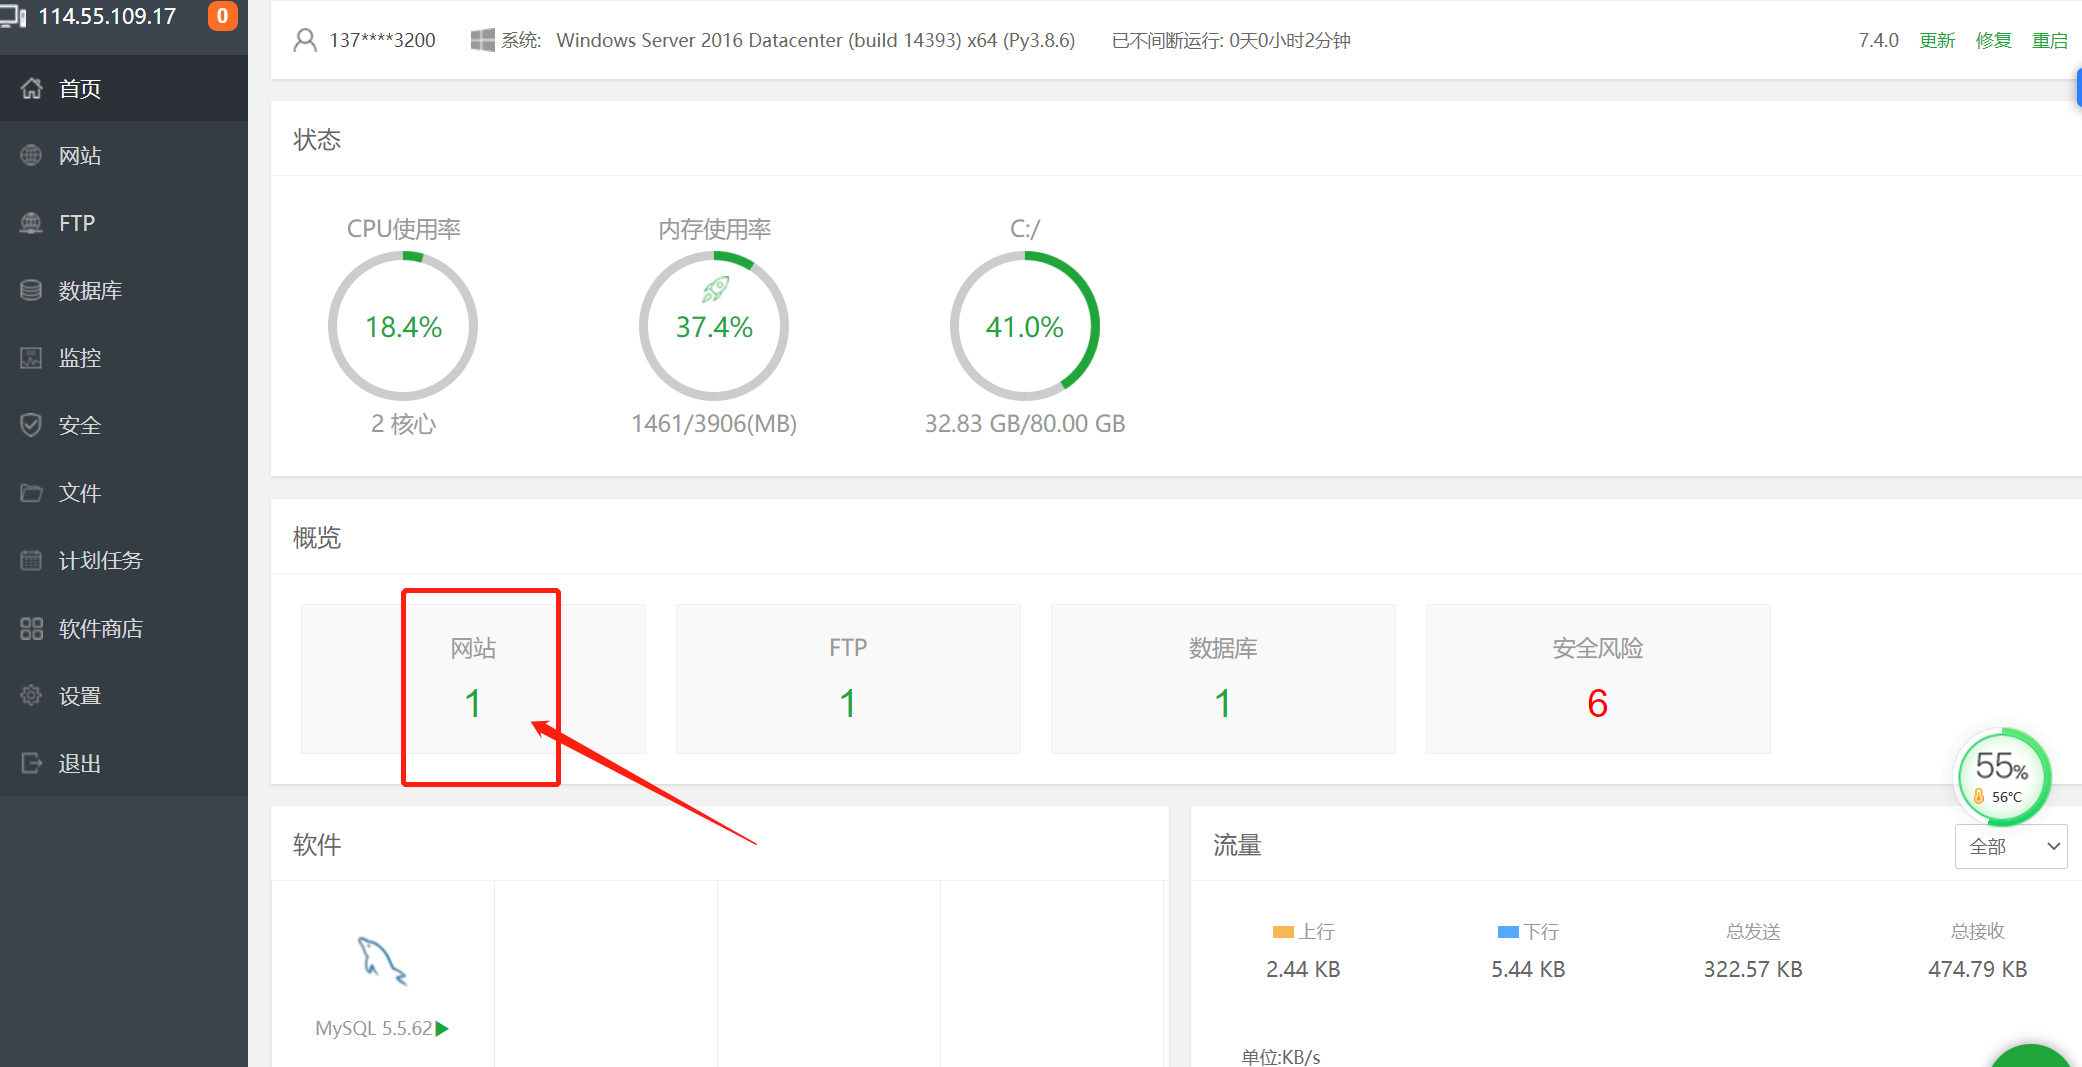Click the Windows logo icon next to 系统
2082x1067 pixels.
(x=482, y=40)
